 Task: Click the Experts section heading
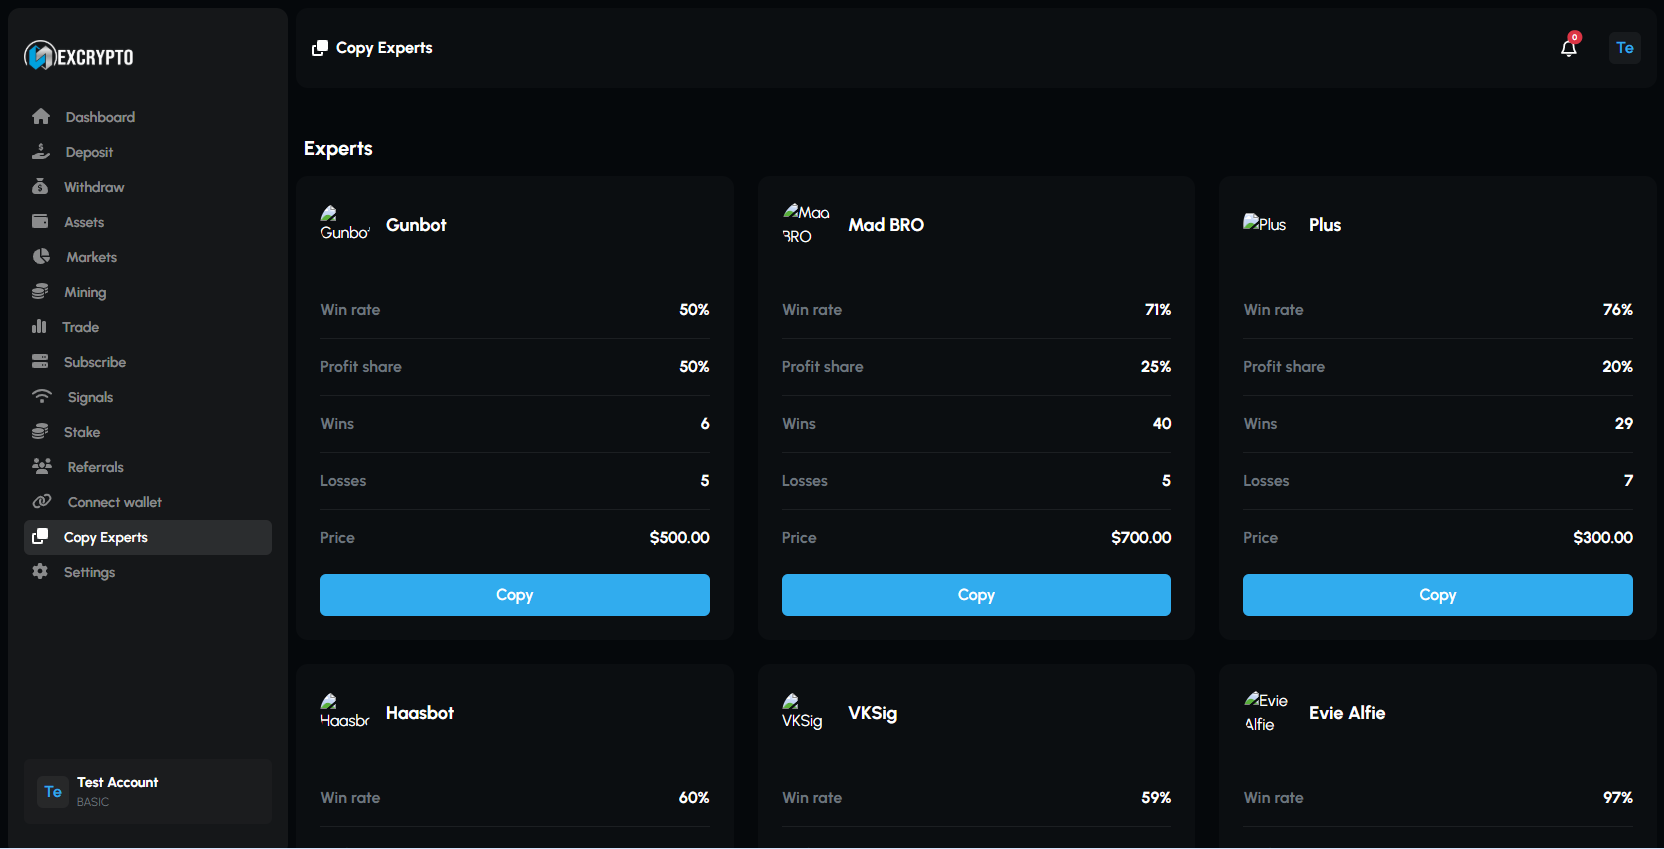click(338, 148)
